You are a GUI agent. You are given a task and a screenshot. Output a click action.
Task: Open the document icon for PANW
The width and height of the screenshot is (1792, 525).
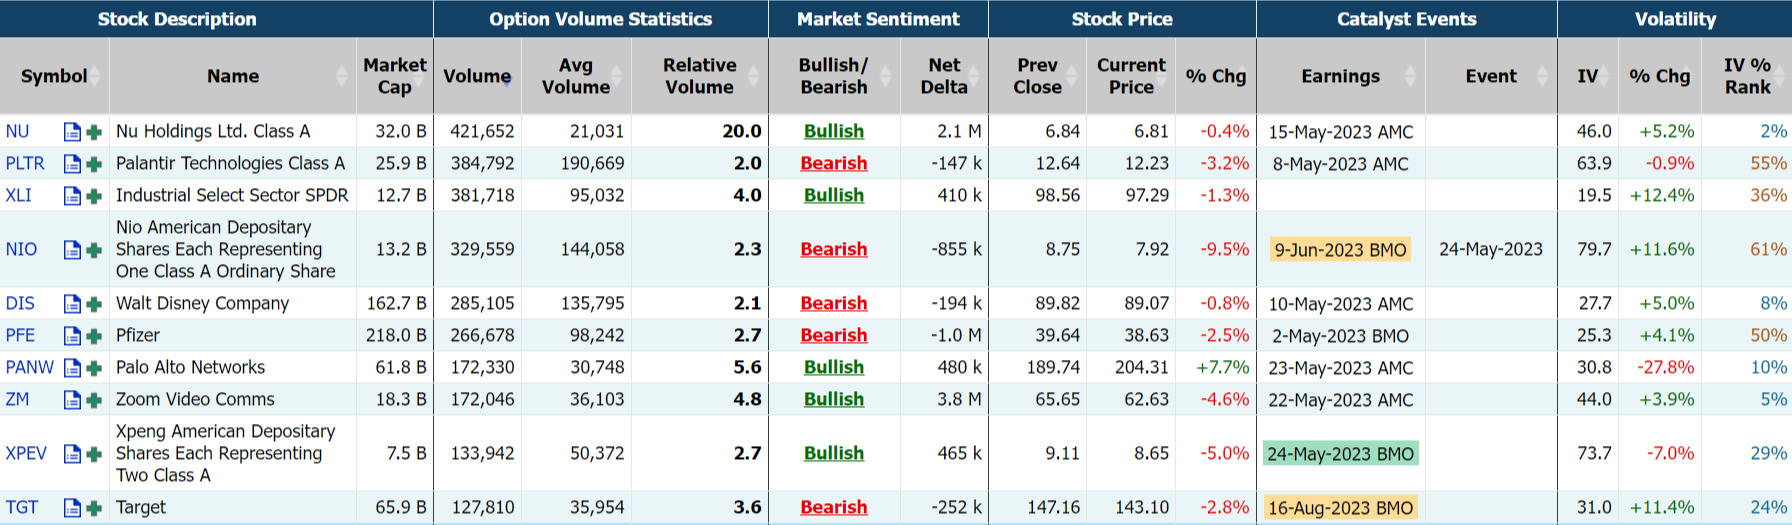tap(72, 368)
